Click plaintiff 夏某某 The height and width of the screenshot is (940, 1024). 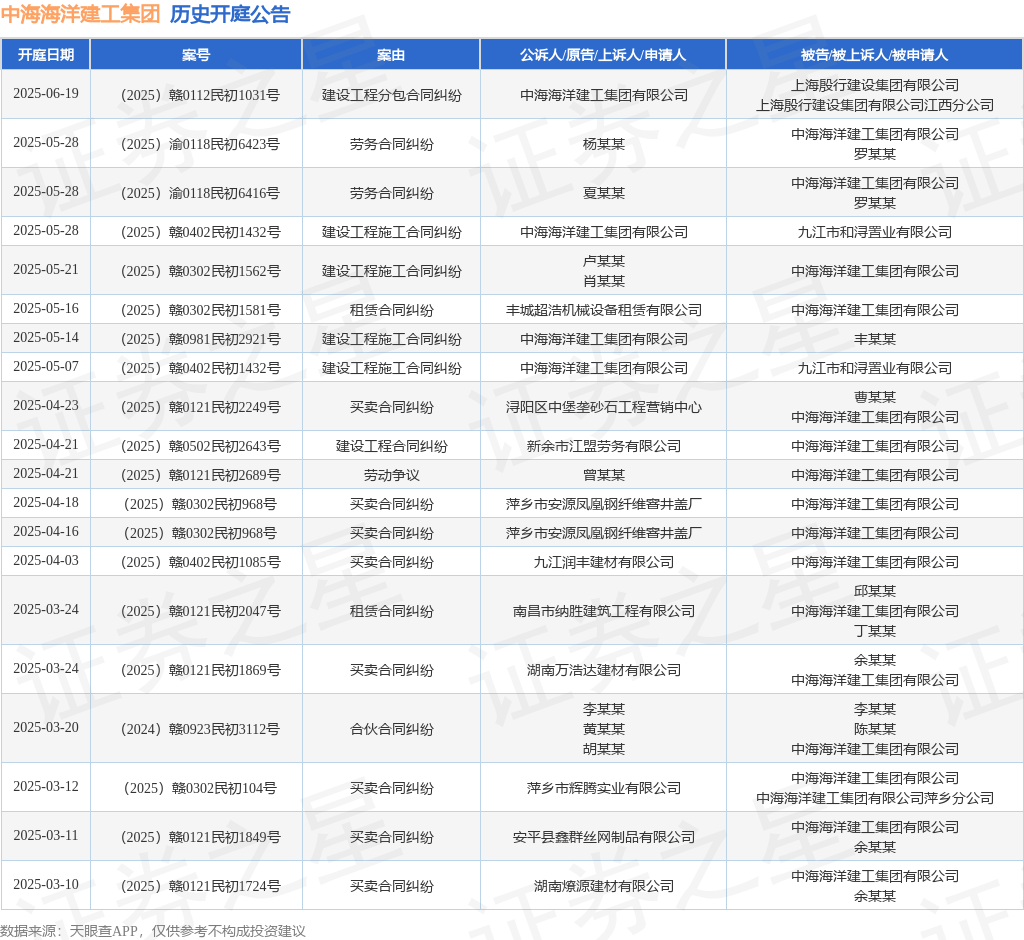click(x=603, y=193)
